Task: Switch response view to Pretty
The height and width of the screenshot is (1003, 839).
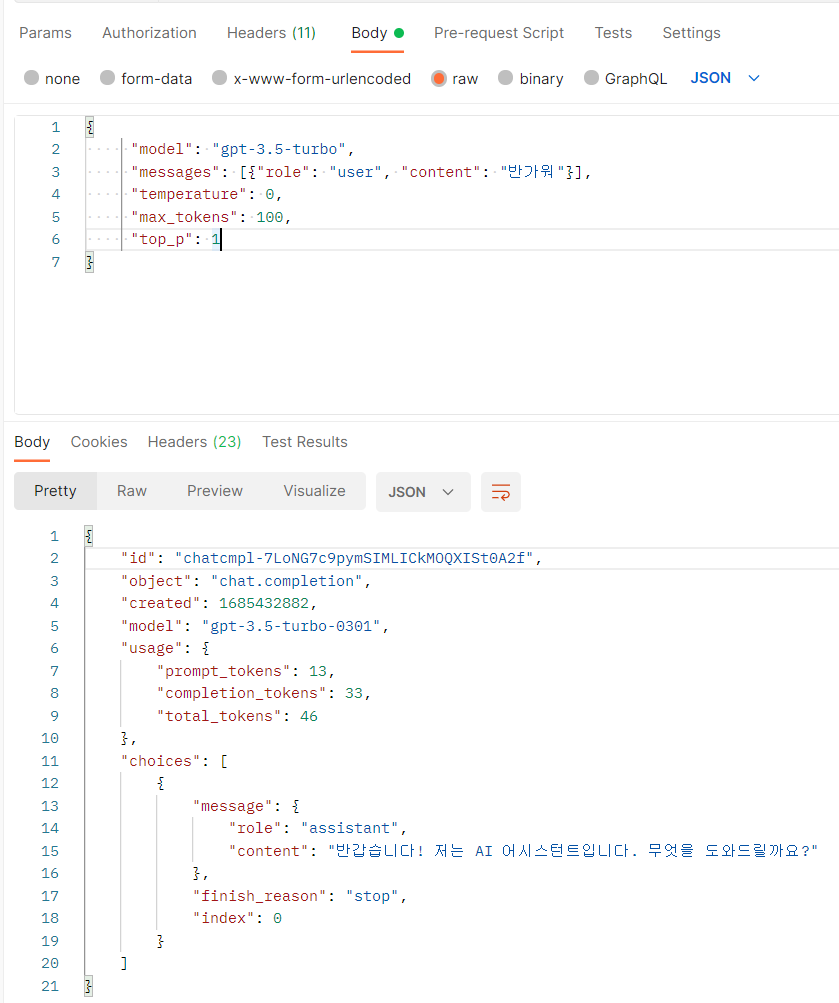Action: tap(55, 491)
